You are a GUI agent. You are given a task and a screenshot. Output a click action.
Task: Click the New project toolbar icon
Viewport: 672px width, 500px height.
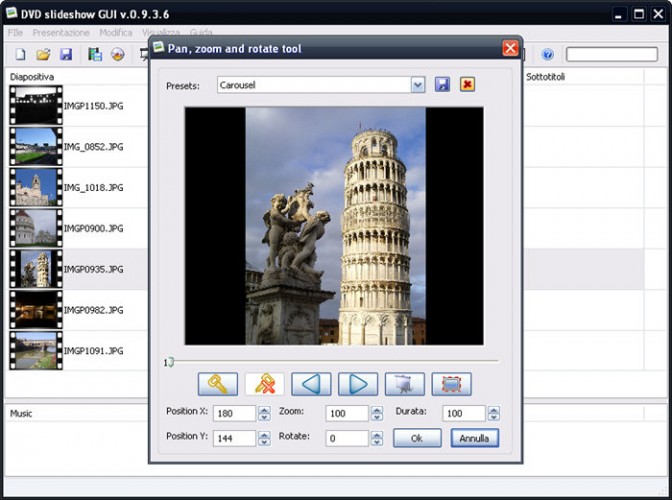coord(21,54)
